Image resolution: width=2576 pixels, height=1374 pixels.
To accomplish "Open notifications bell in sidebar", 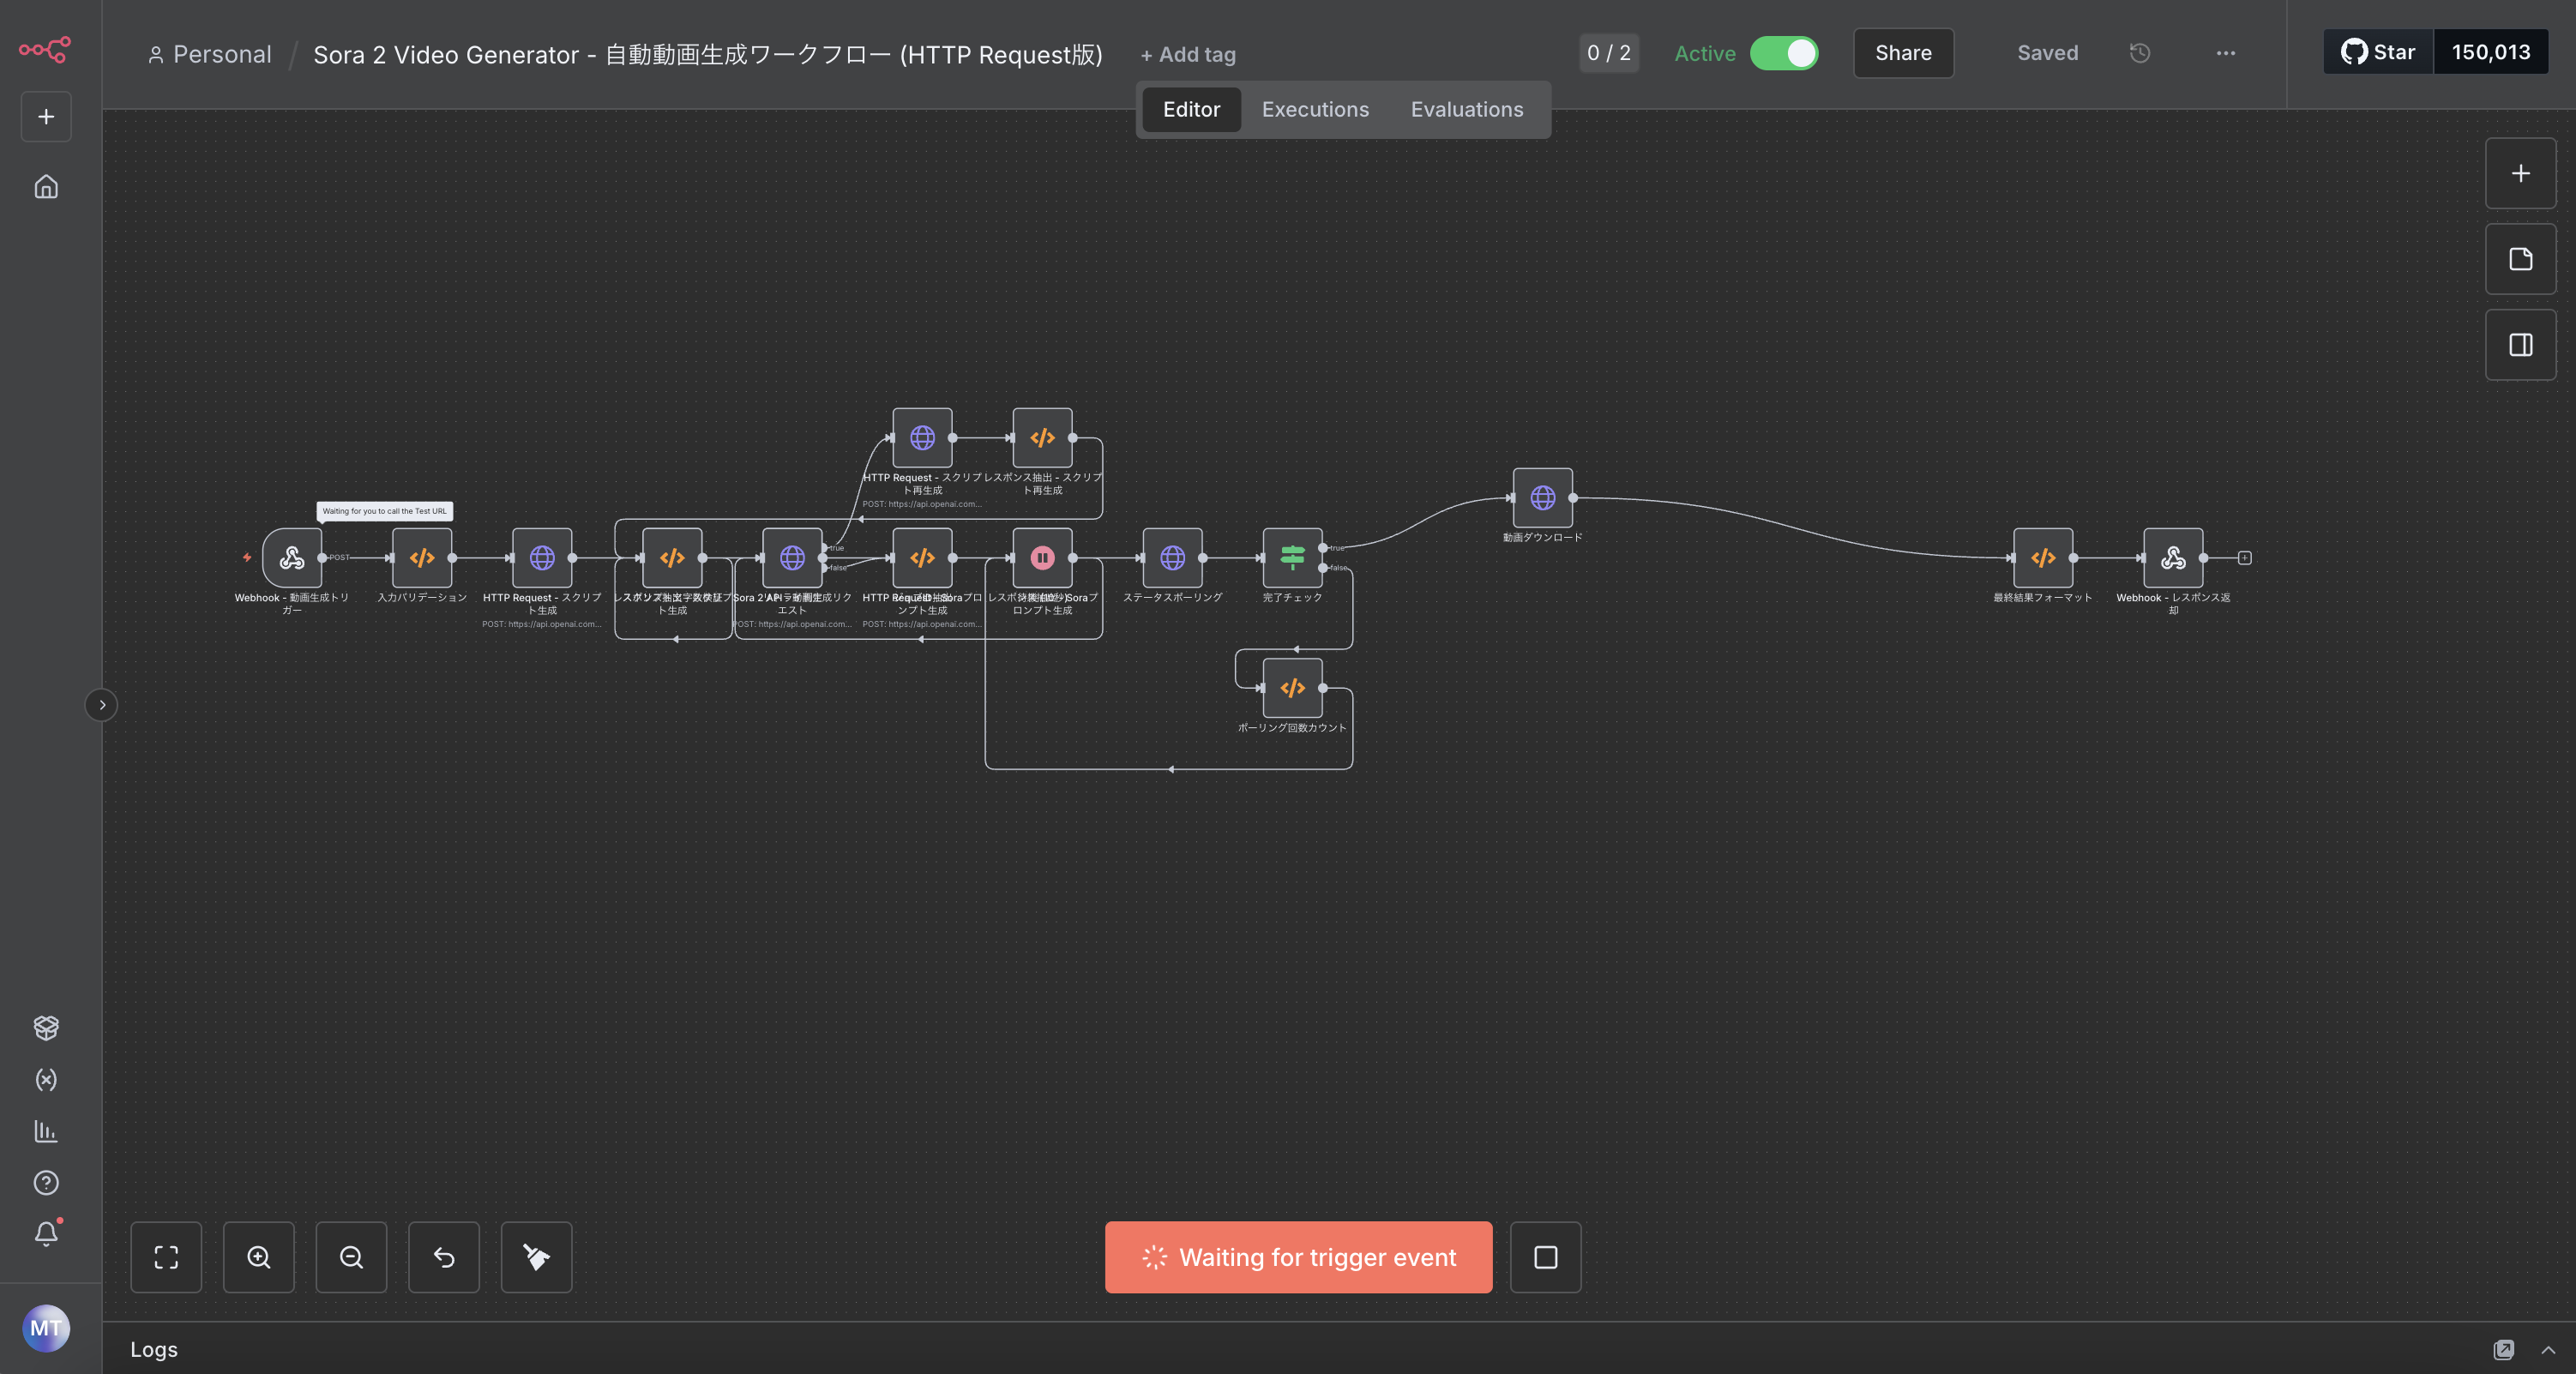I will click(46, 1233).
